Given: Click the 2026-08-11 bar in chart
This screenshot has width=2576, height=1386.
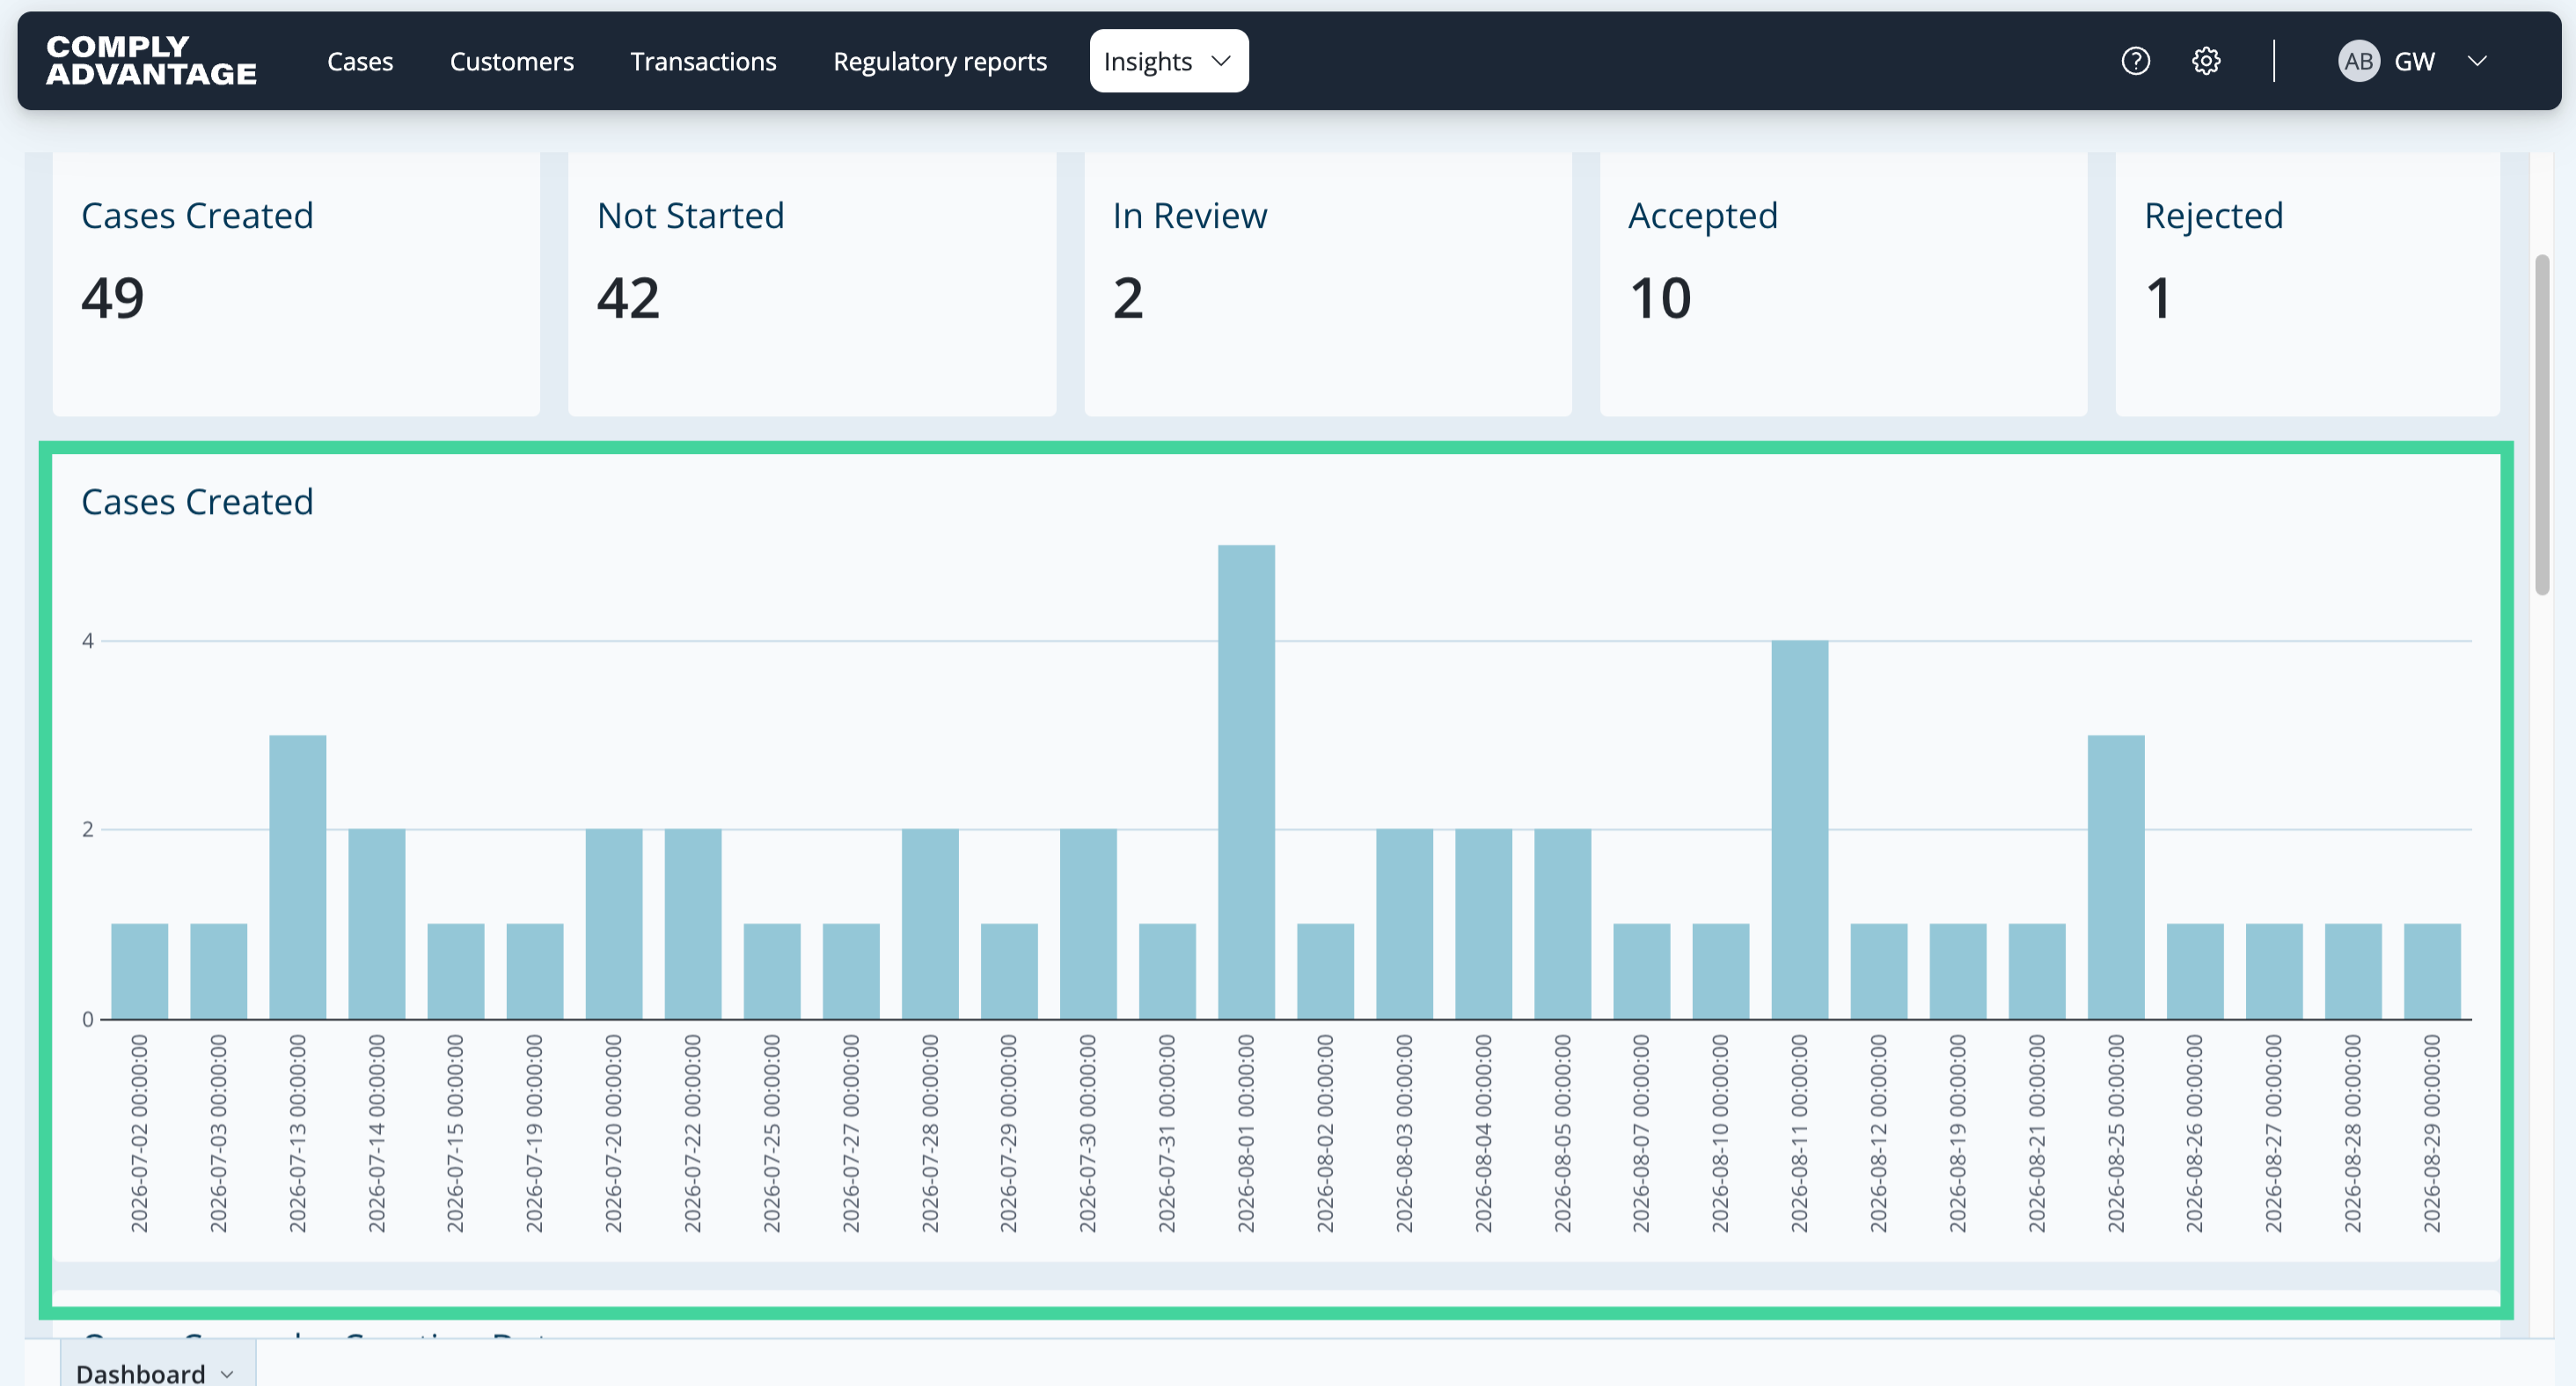Looking at the screenshot, I should 1800,830.
